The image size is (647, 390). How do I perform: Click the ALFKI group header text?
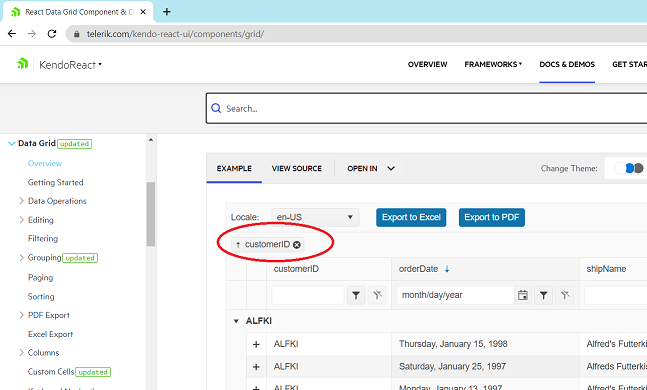coord(259,321)
